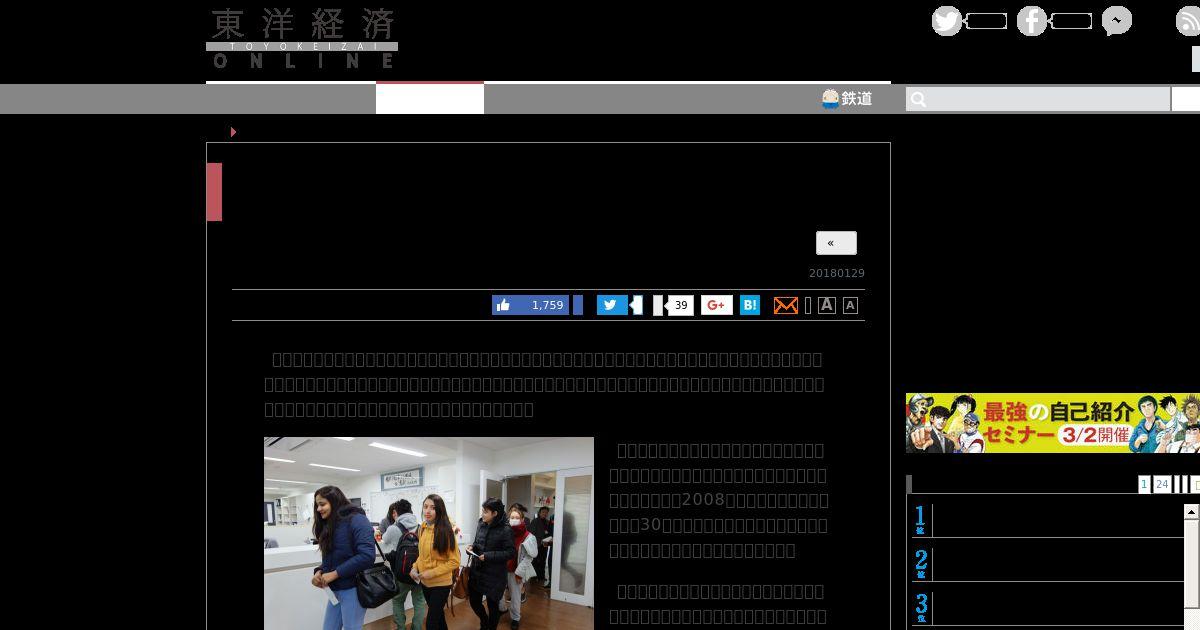1200x630 pixels.
Task: Open the RSS feed icon in header
Action: [1189, 21]
